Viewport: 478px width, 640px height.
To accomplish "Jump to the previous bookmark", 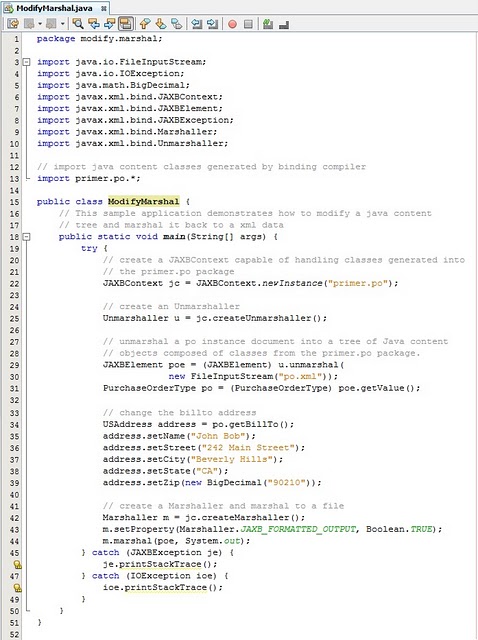I will coord(145,24).
